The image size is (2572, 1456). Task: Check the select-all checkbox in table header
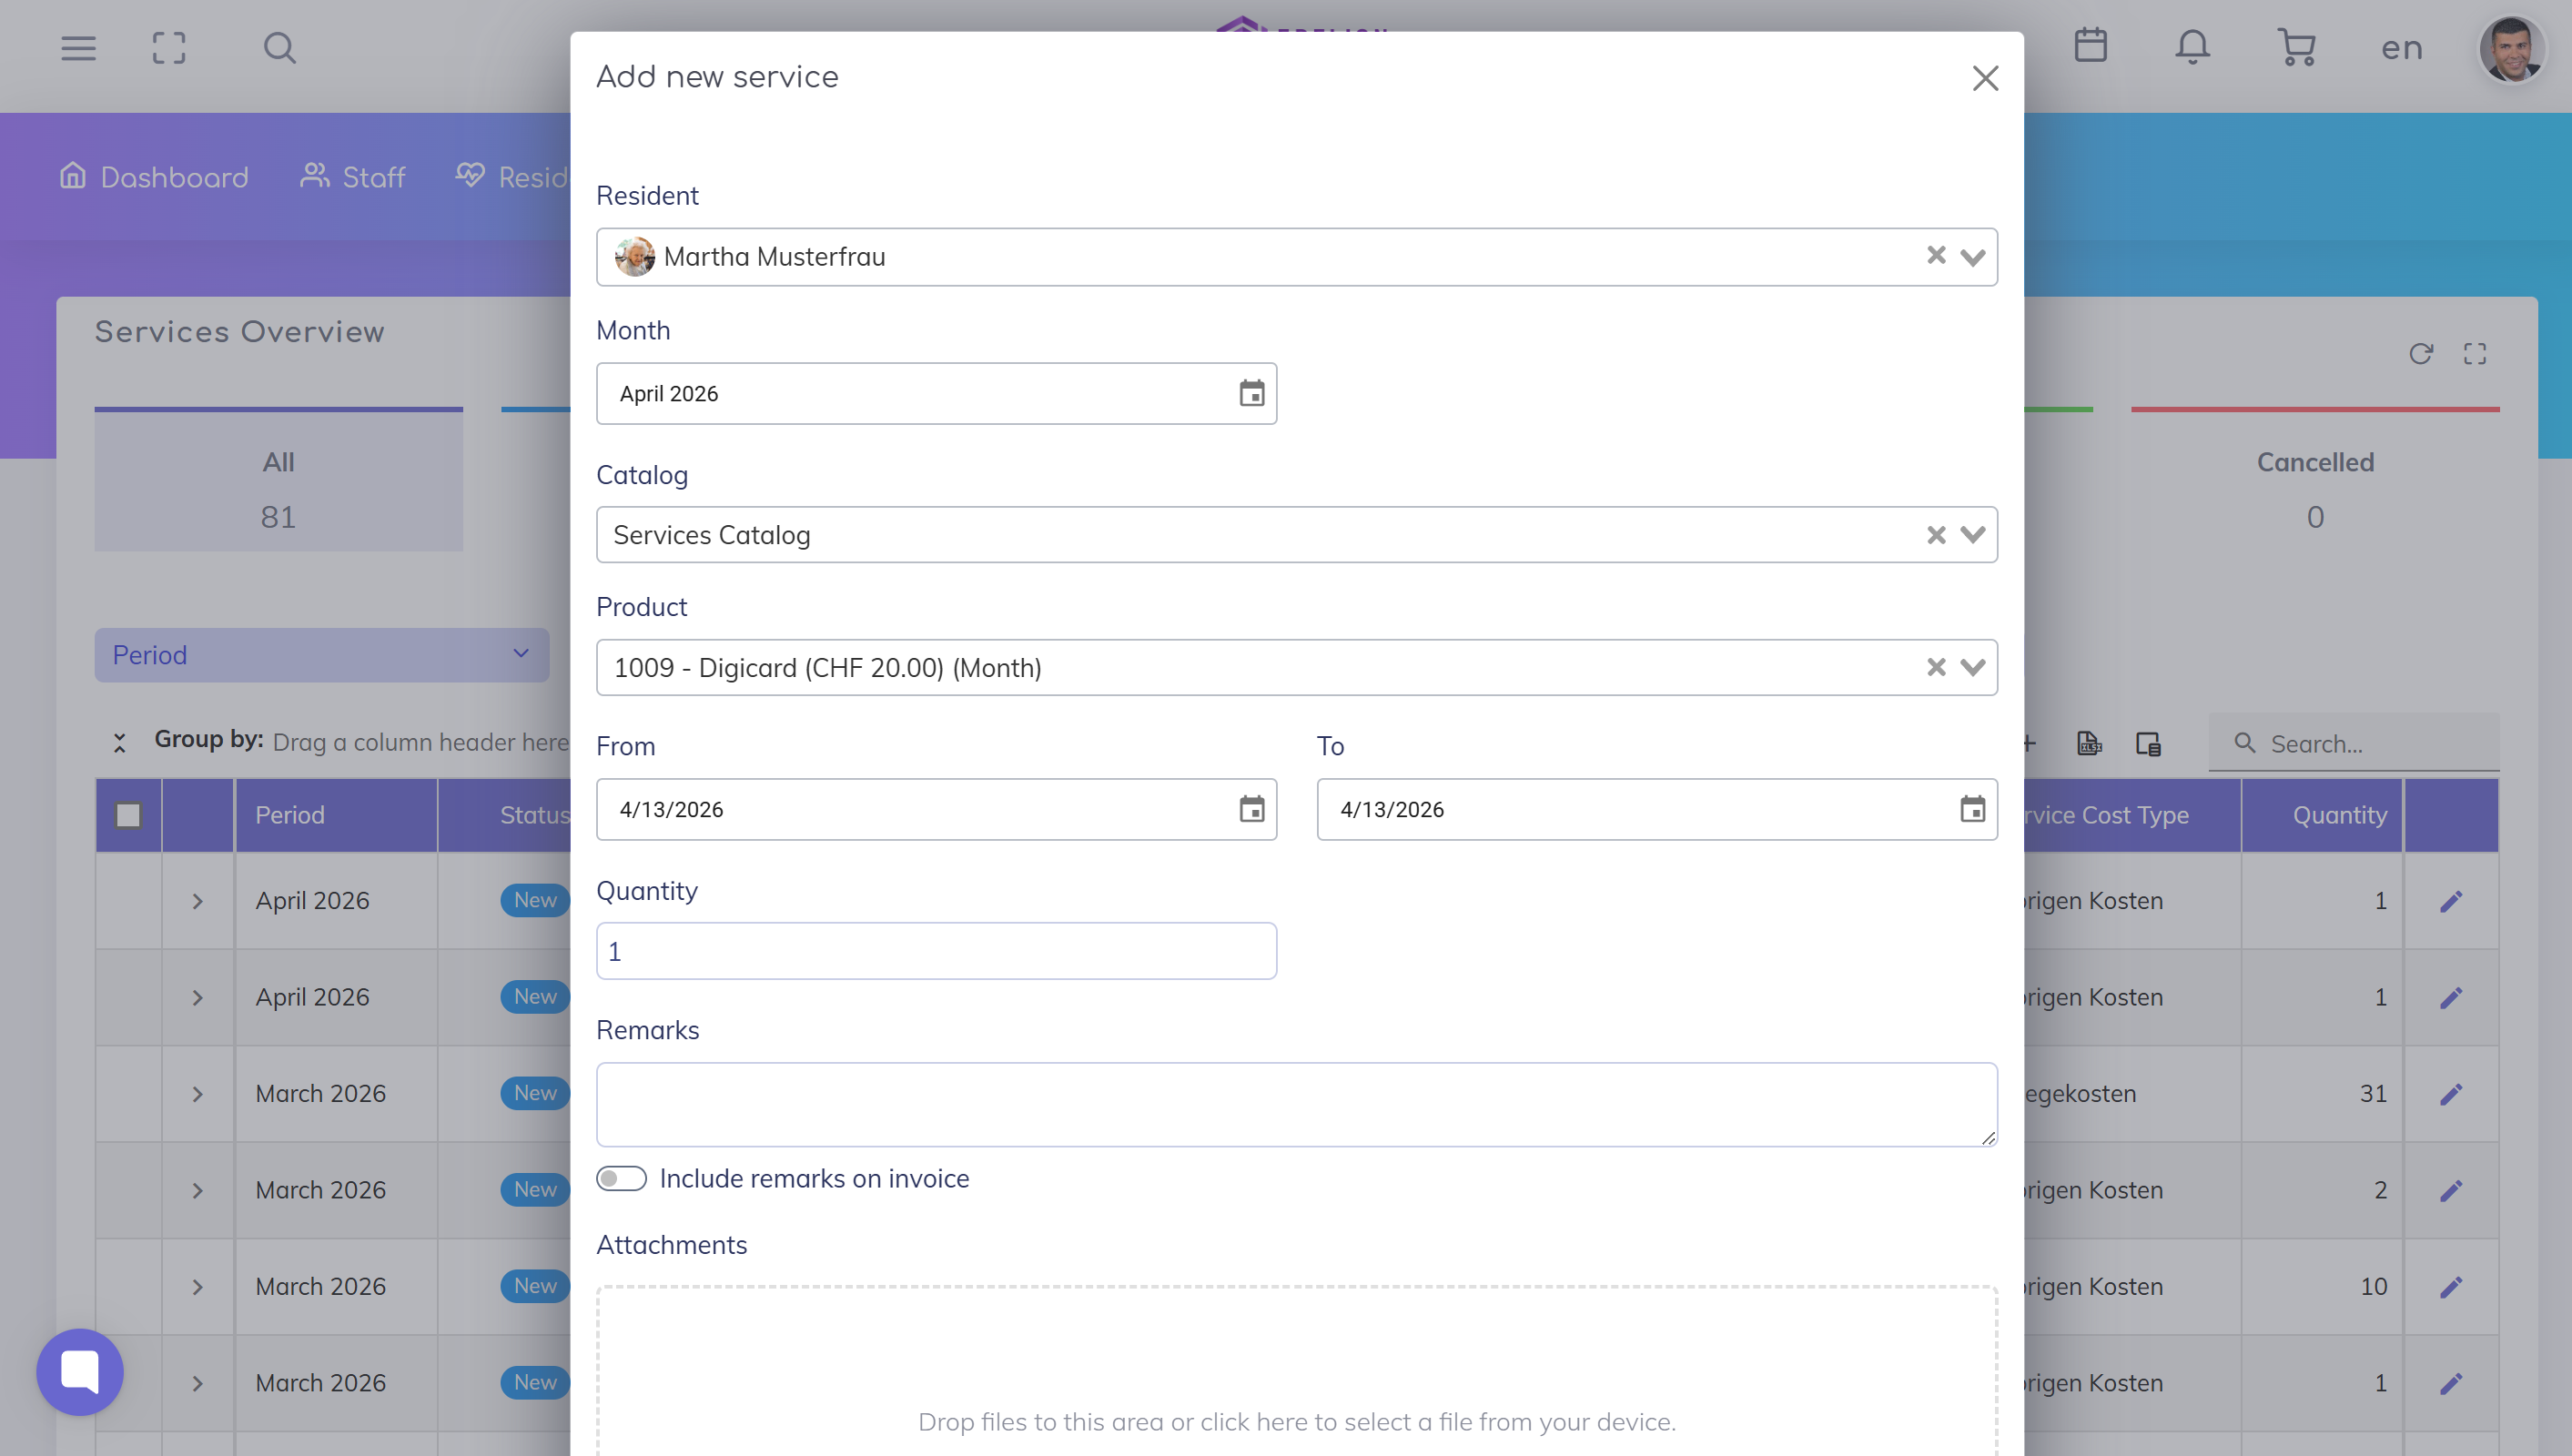(128, 815)
